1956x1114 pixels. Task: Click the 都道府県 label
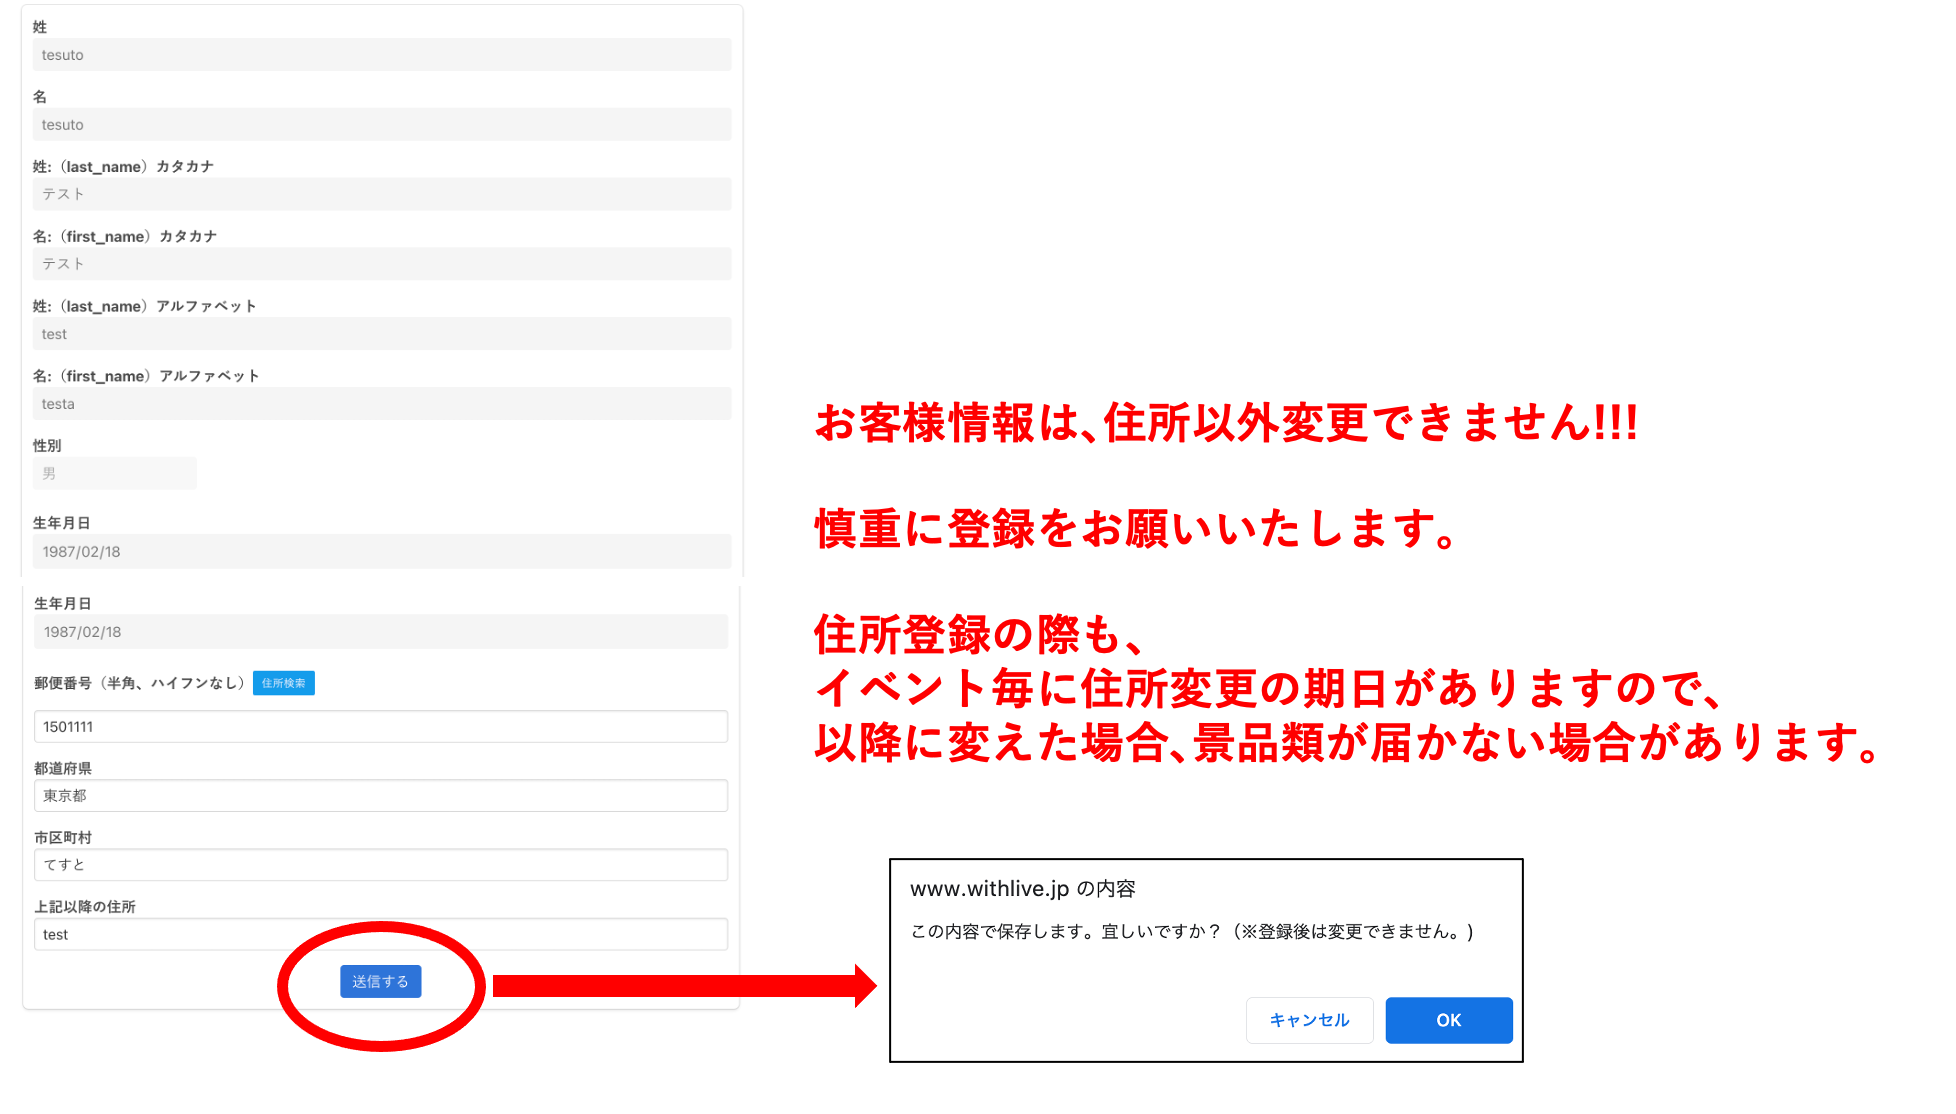click(63, 768)
